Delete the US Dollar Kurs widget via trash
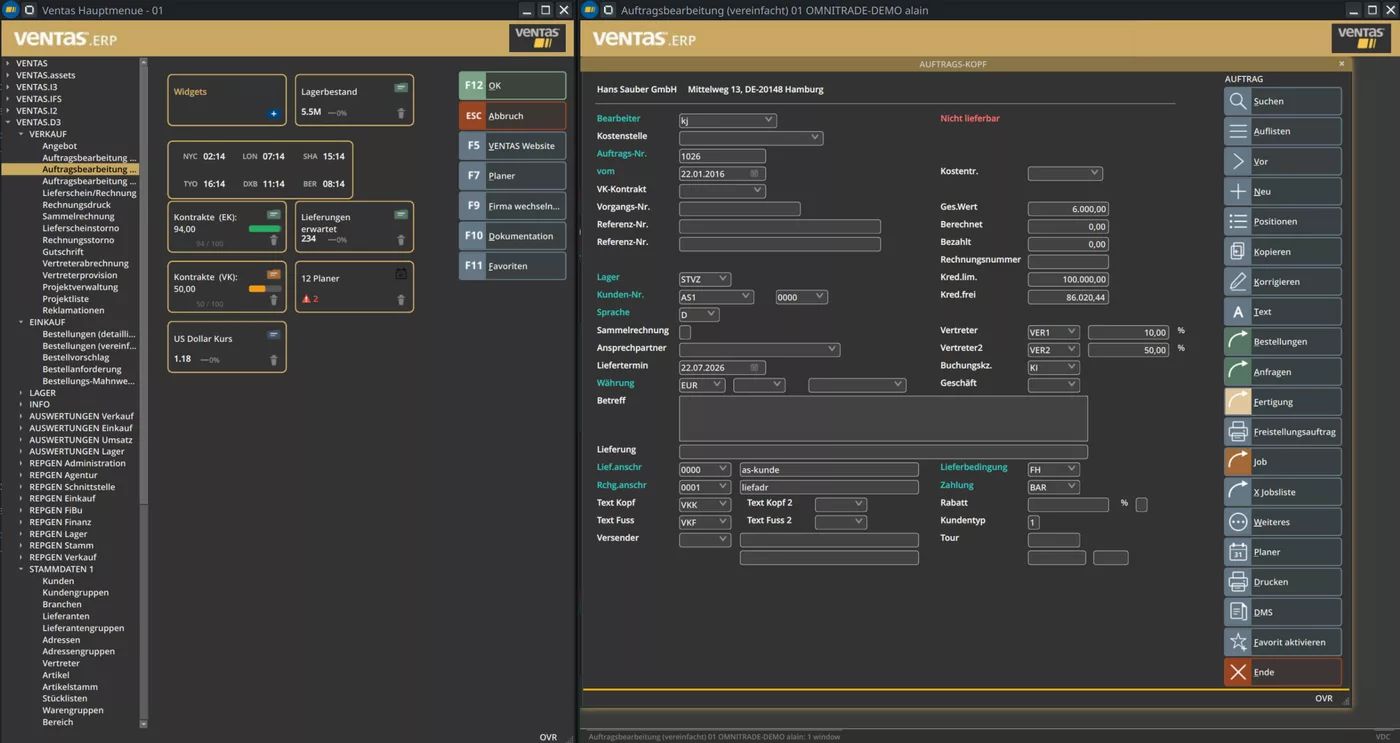The height and width of the screenshot is (743, 1400). [273, 360]
